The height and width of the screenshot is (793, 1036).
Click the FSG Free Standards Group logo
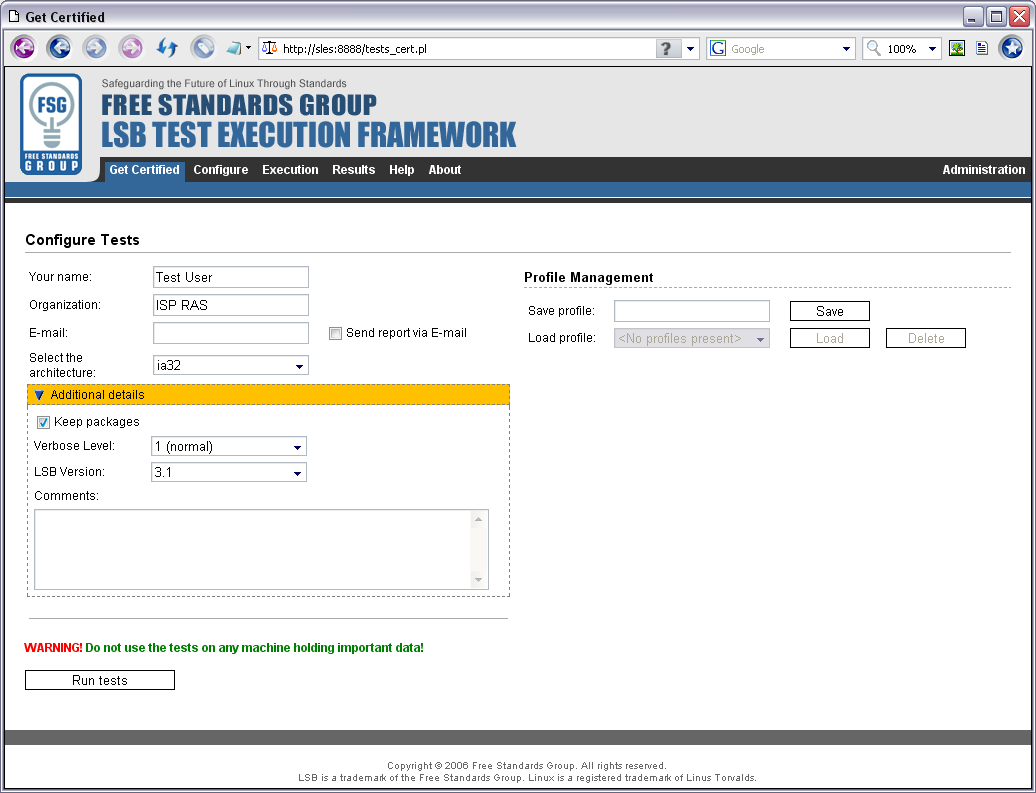(51, 124)
